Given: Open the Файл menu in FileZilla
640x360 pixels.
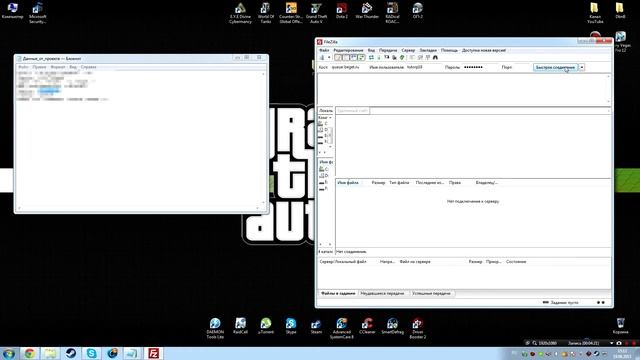Looking at the screenshot, I should coord(324,50).
